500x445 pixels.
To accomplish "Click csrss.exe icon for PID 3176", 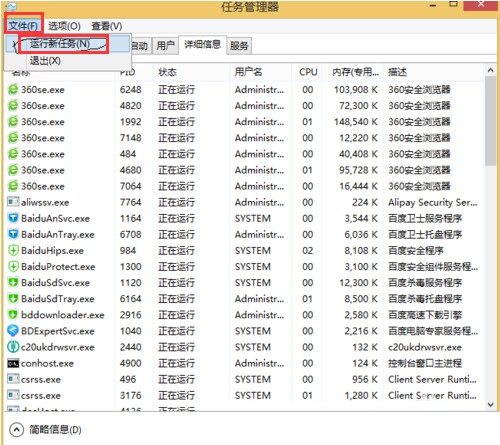I will click(x=13, y=395).
